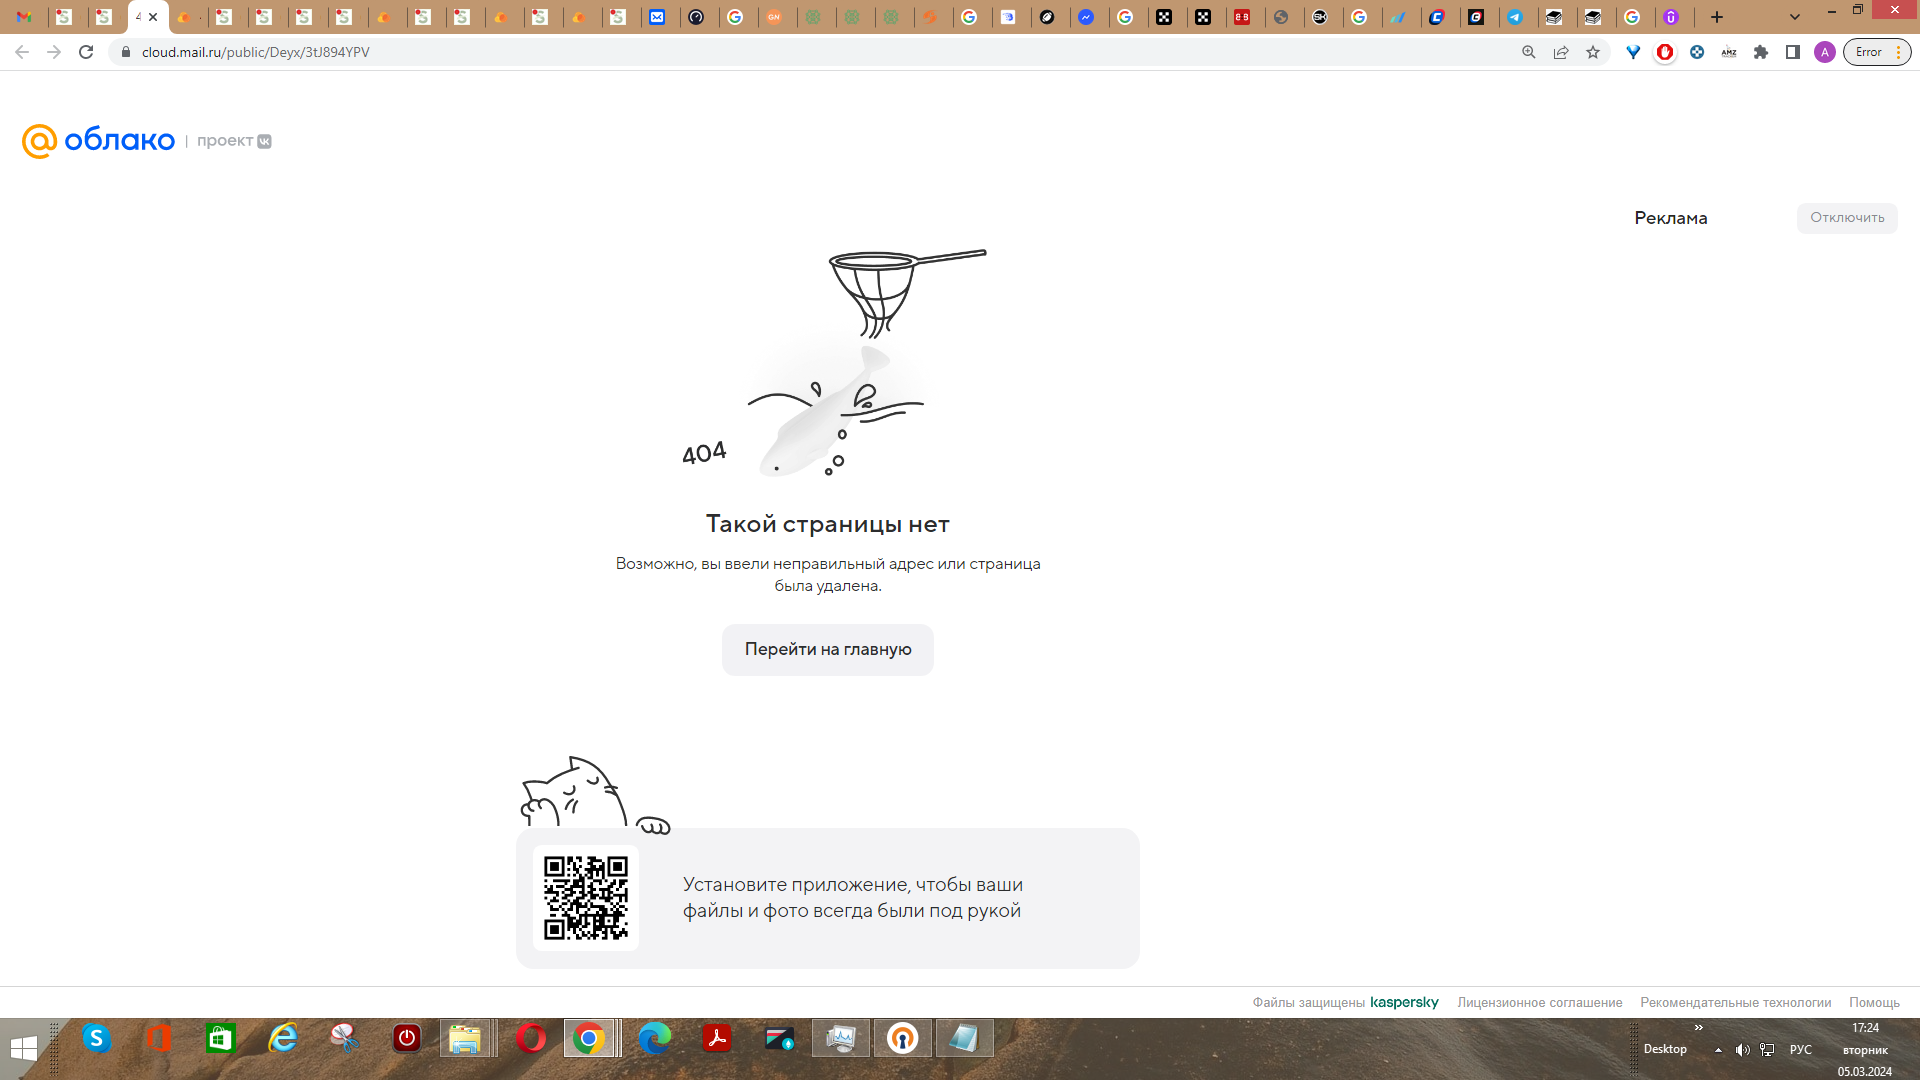The image size is (1920, 1080).
Task: Click the Облако logo
Action: [x=98, y=141]
